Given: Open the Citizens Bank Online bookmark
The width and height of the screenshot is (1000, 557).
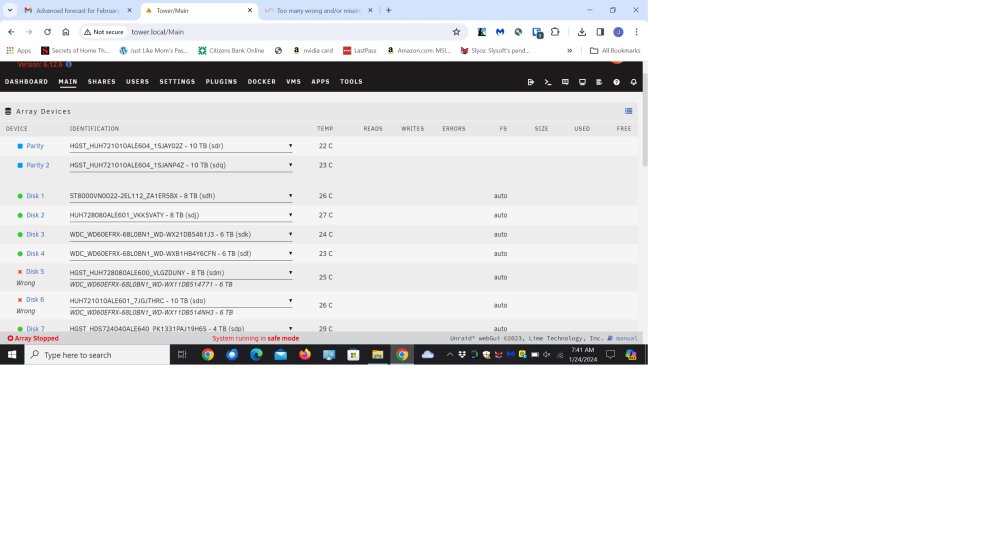Looking at the screenshot, I should [231, 50].
